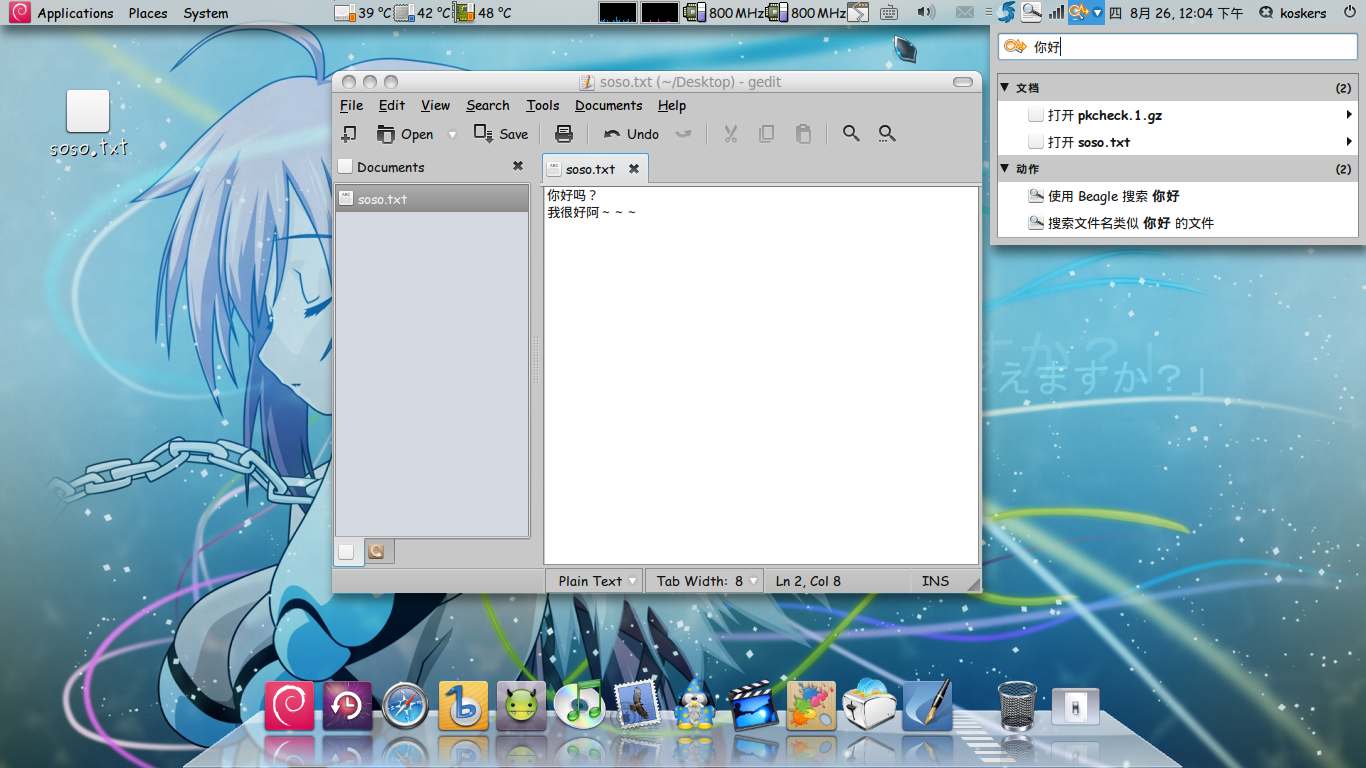Open the Edit menu in gedit

pos(392,105)
